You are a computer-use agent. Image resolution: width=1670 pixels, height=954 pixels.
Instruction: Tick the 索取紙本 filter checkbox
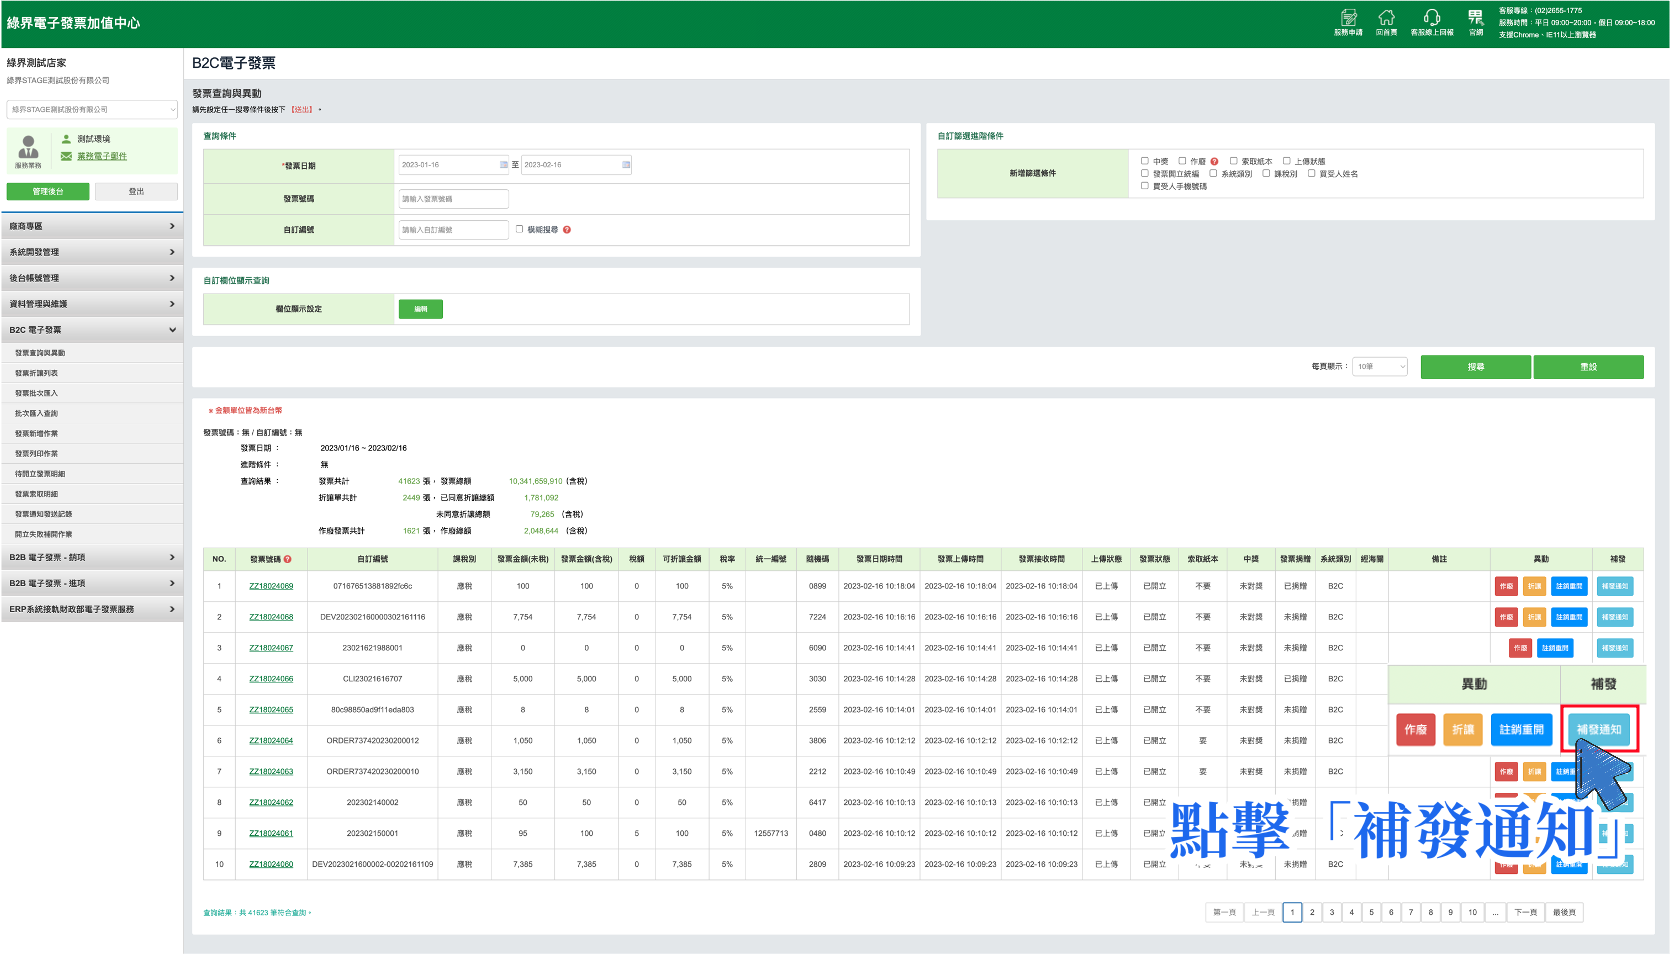[1234, 160]
